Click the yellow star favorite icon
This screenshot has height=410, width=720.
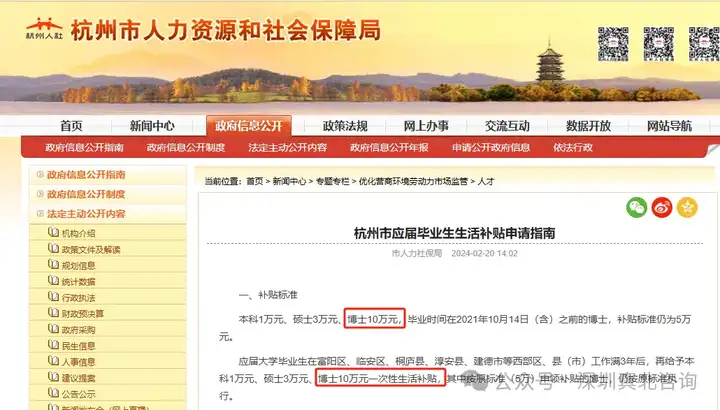[x=687, y=208]
